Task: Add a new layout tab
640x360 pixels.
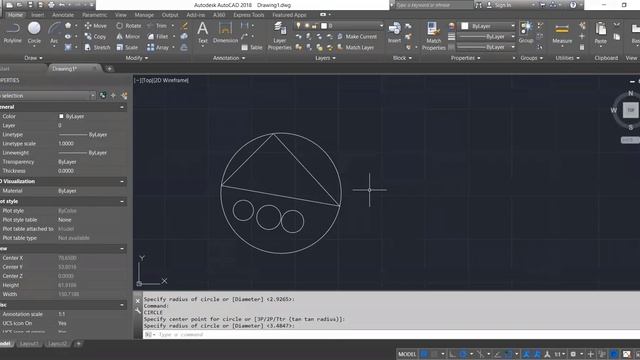Action: click(x=78, y=344)
